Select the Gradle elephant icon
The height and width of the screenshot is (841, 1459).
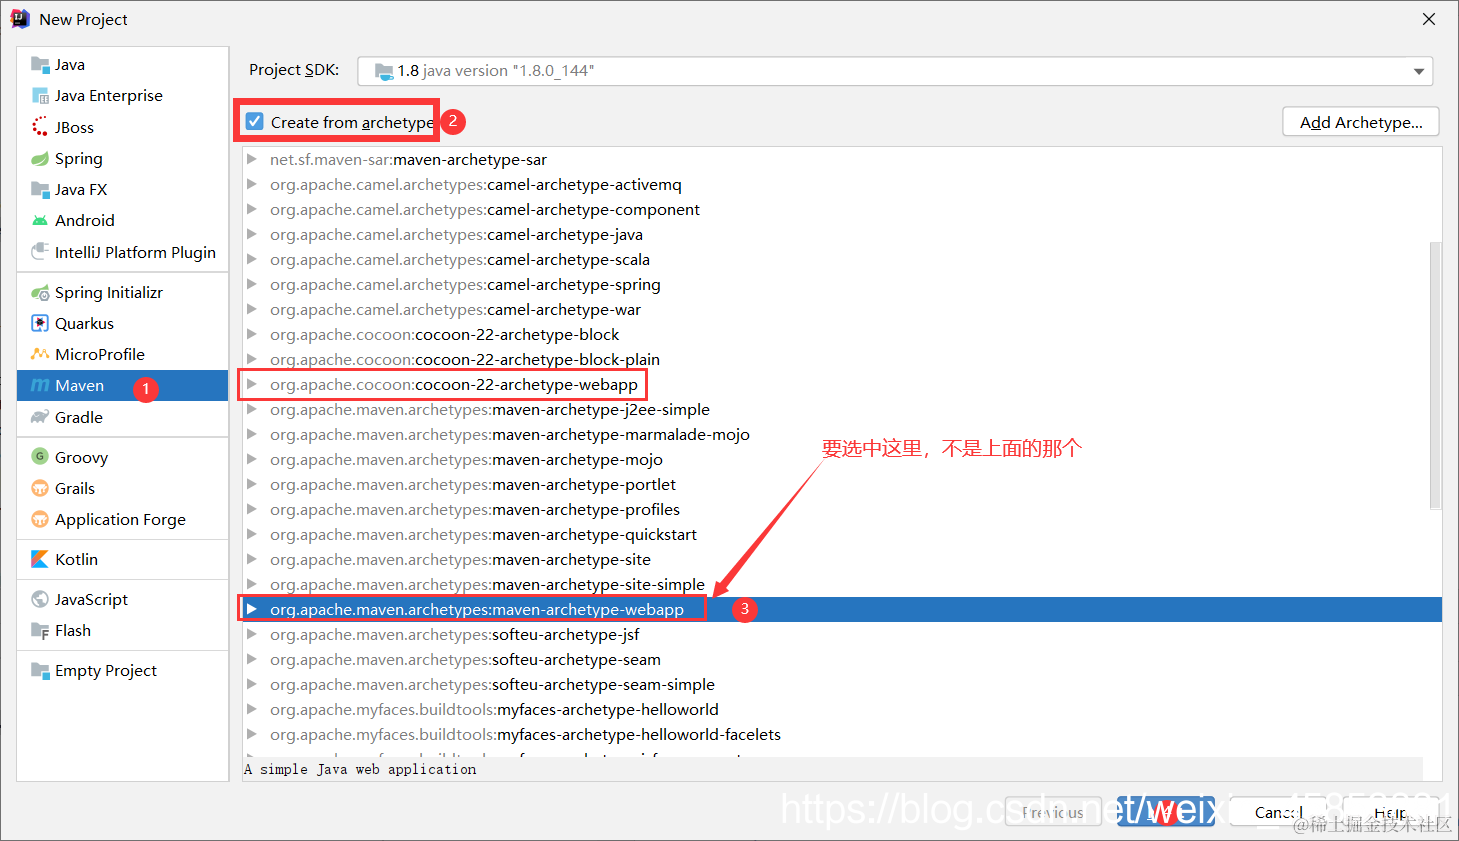[x=40, y=417]
